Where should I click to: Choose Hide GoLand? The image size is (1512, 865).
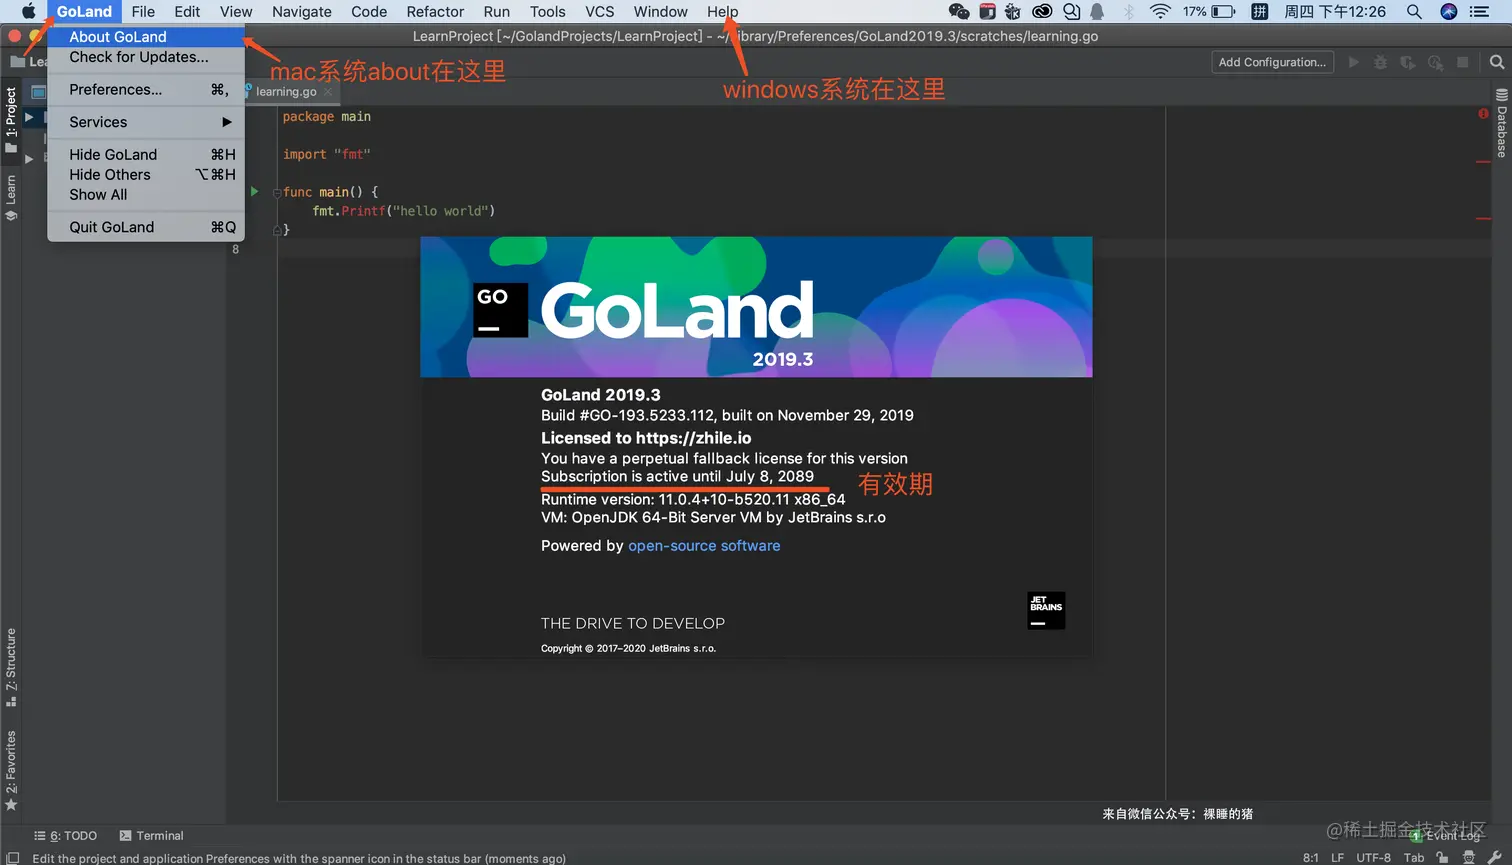coord(146,154)
